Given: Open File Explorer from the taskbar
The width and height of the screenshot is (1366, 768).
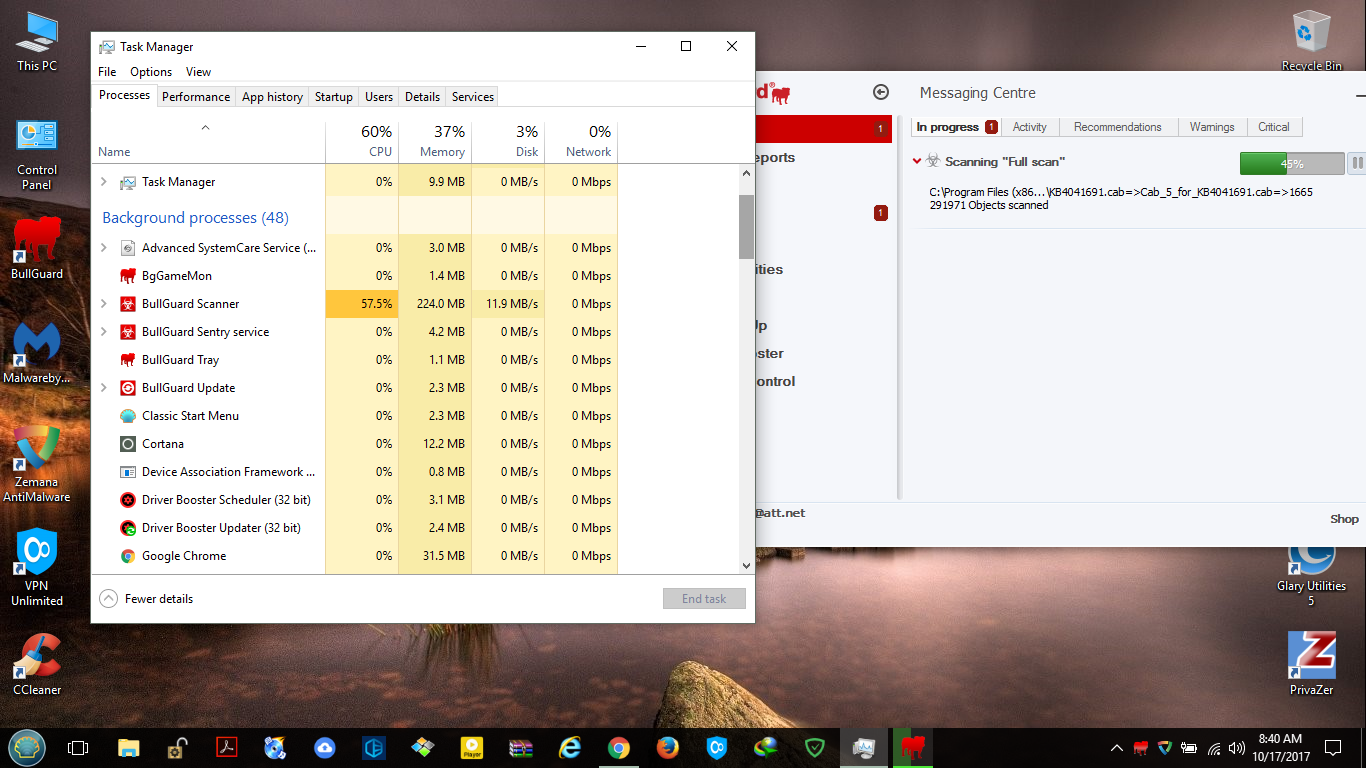Looking at the screenshot, I should point(128,747).
